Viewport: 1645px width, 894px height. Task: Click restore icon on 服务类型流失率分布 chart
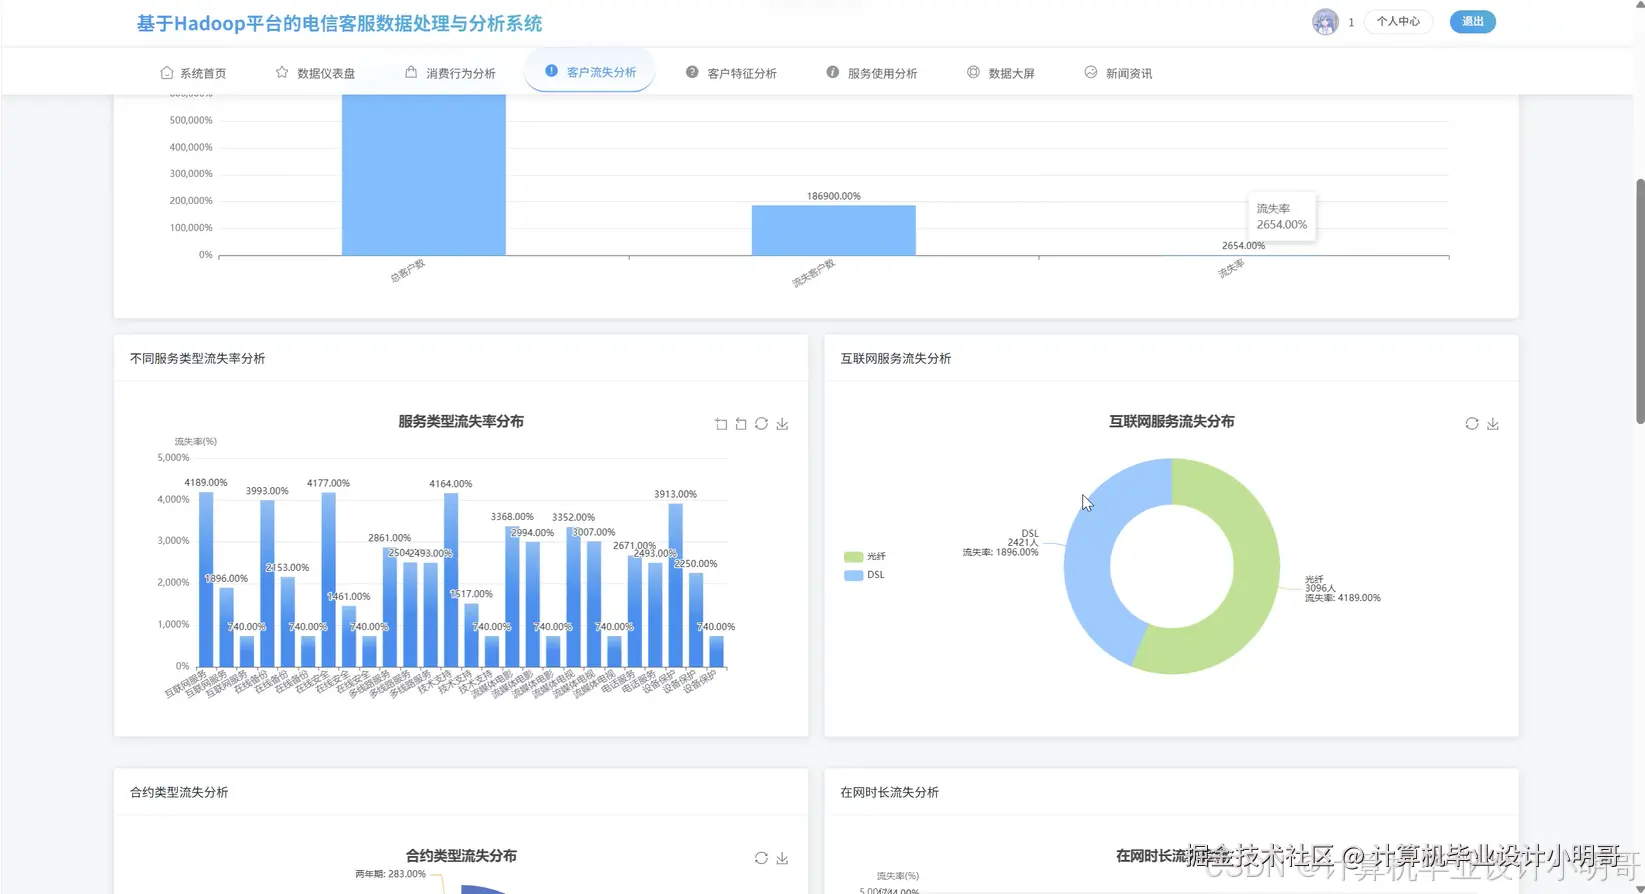[761, 424]
